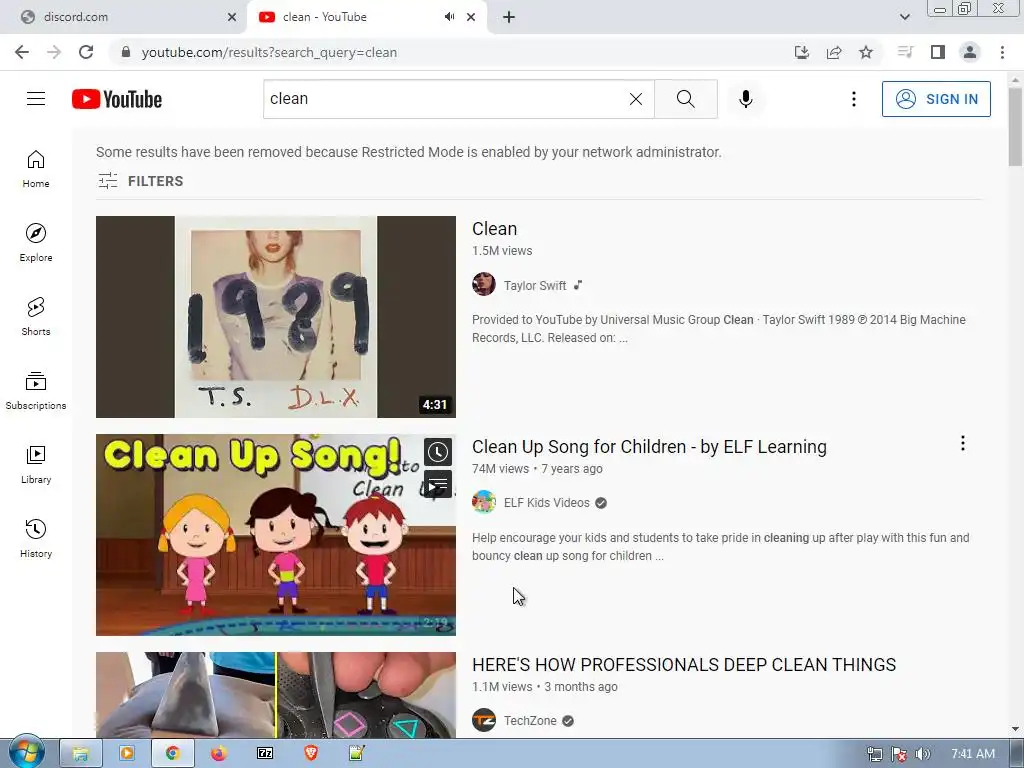
Task: Toggle the Chrome side panel
Action: (x=938, y=52)
